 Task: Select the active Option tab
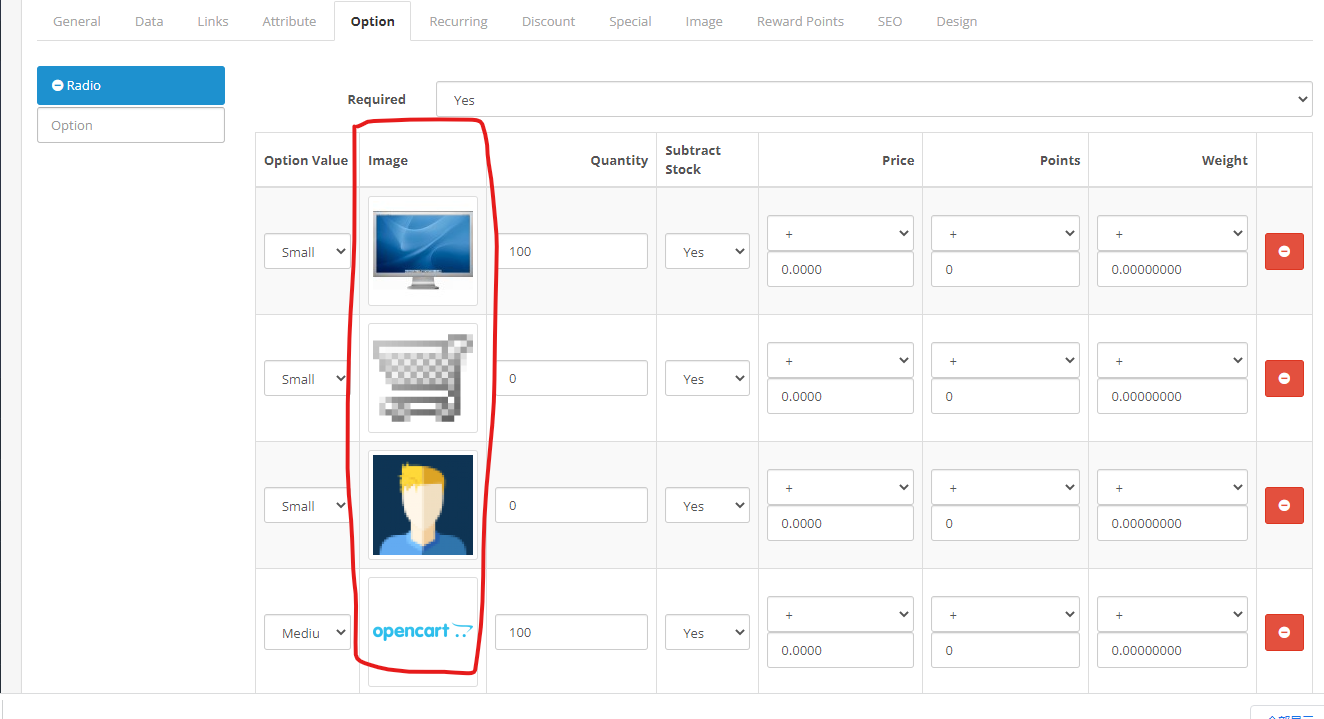[372, 21]
